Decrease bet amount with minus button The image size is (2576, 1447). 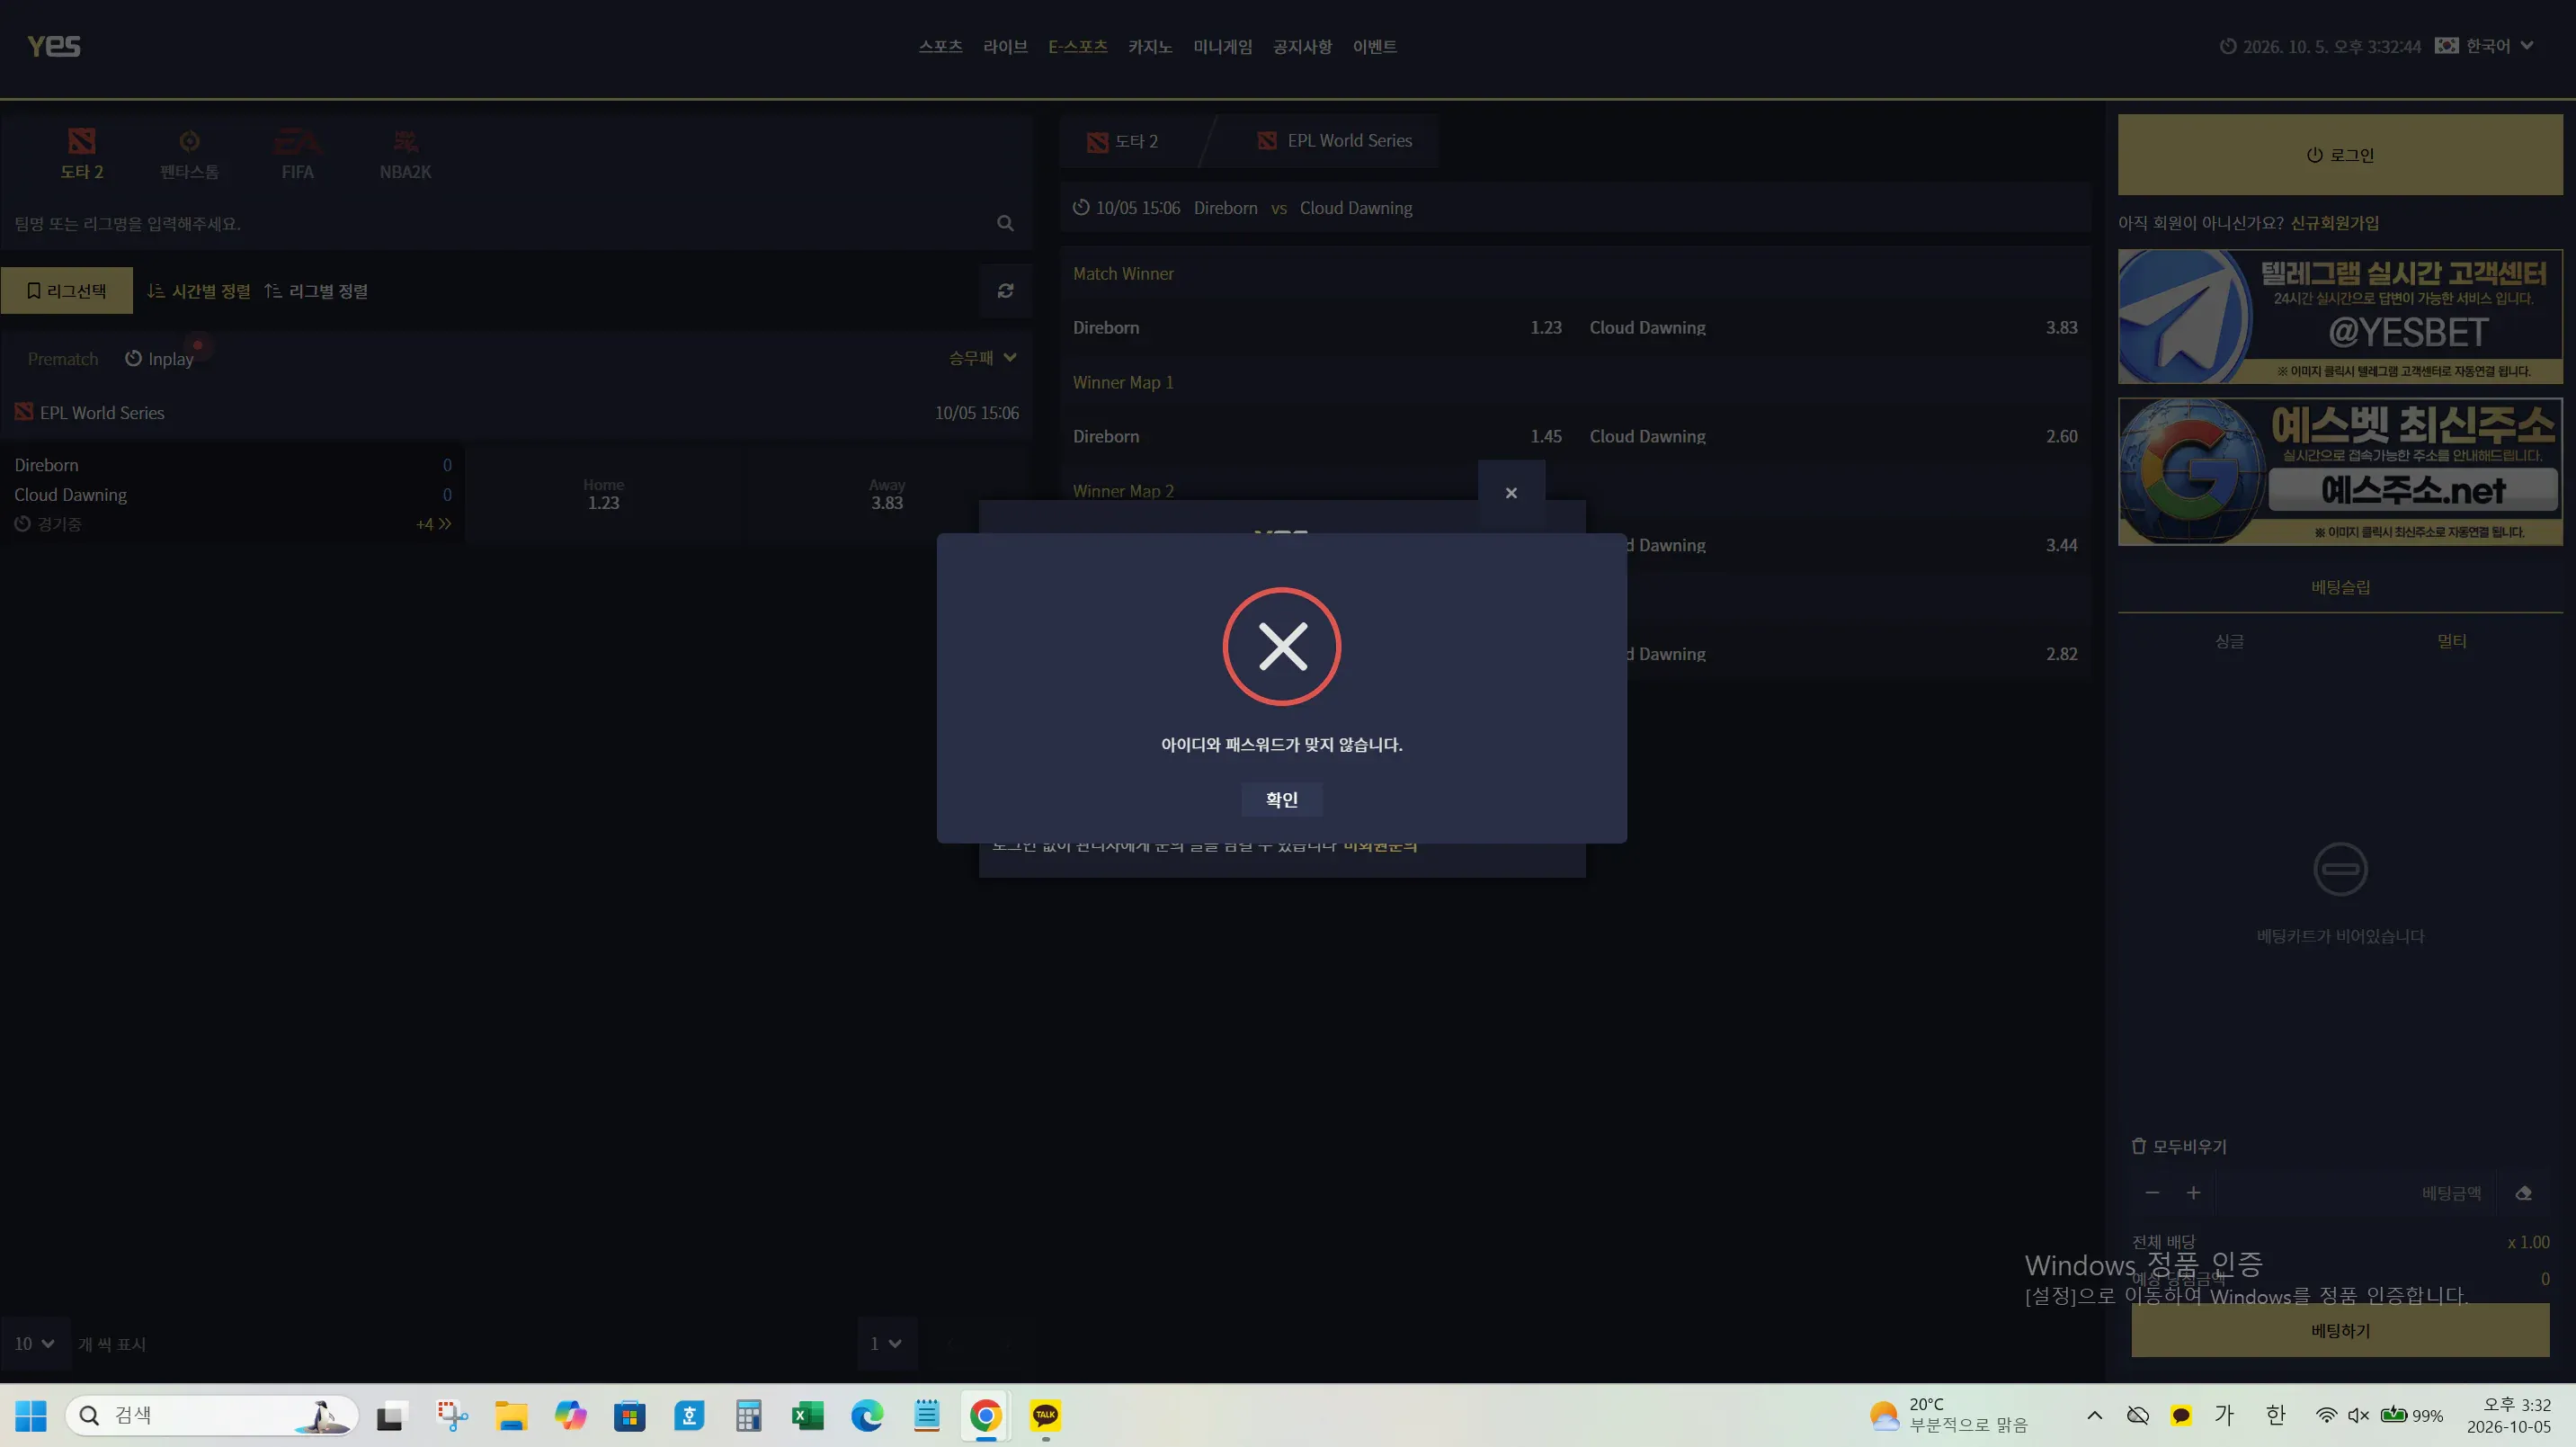(2152, 1193)
